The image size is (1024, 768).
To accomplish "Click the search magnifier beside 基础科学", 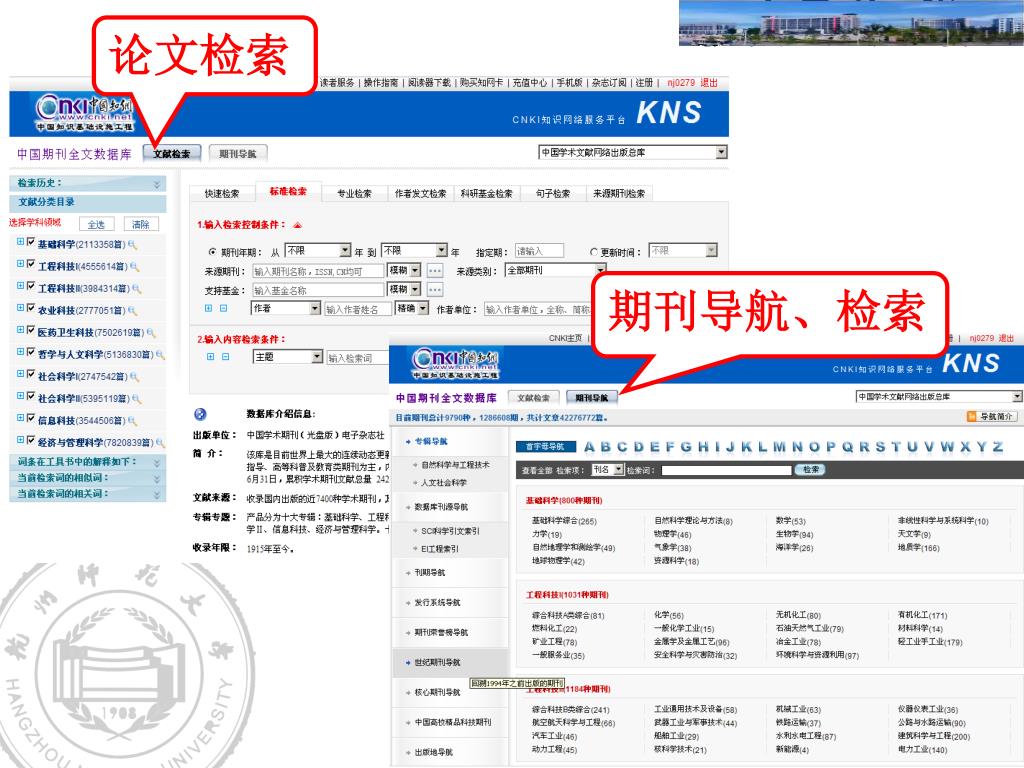I will 133,245.
